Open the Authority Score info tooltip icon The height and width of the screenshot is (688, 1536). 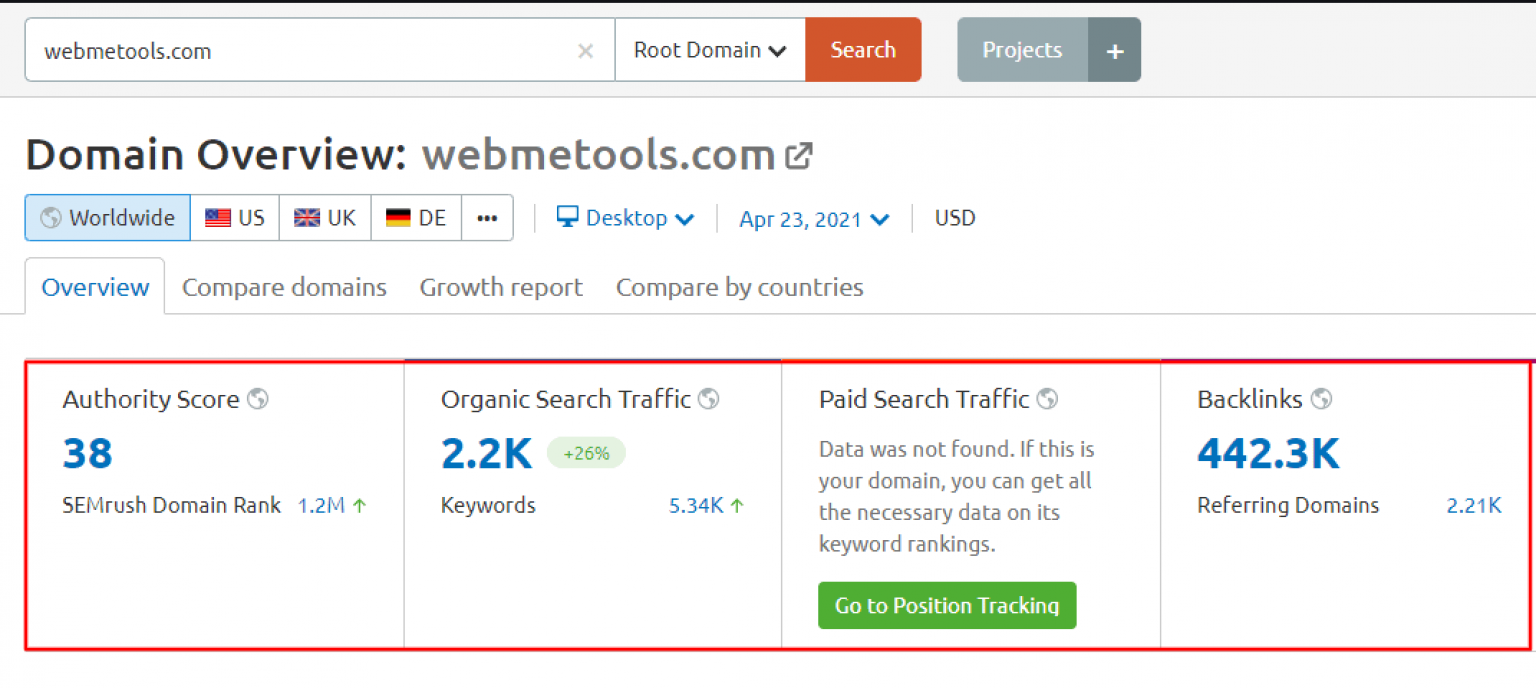click(x=258, y=398)
